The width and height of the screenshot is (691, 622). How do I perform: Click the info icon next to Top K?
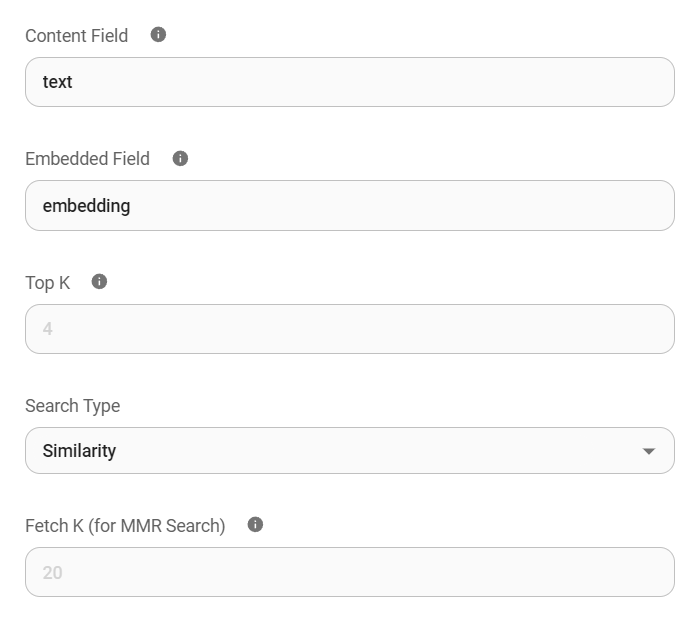(99, 282)
